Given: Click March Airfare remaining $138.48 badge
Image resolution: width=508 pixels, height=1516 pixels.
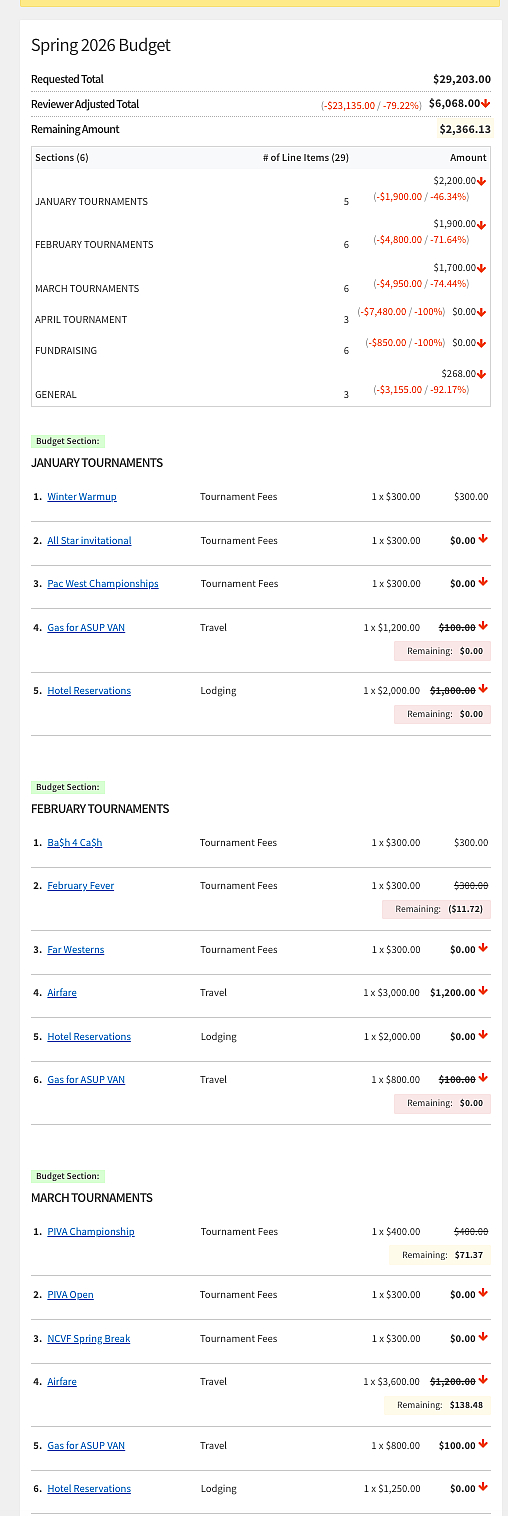Looking at the screenshot, I should [x=437, y=1405].
